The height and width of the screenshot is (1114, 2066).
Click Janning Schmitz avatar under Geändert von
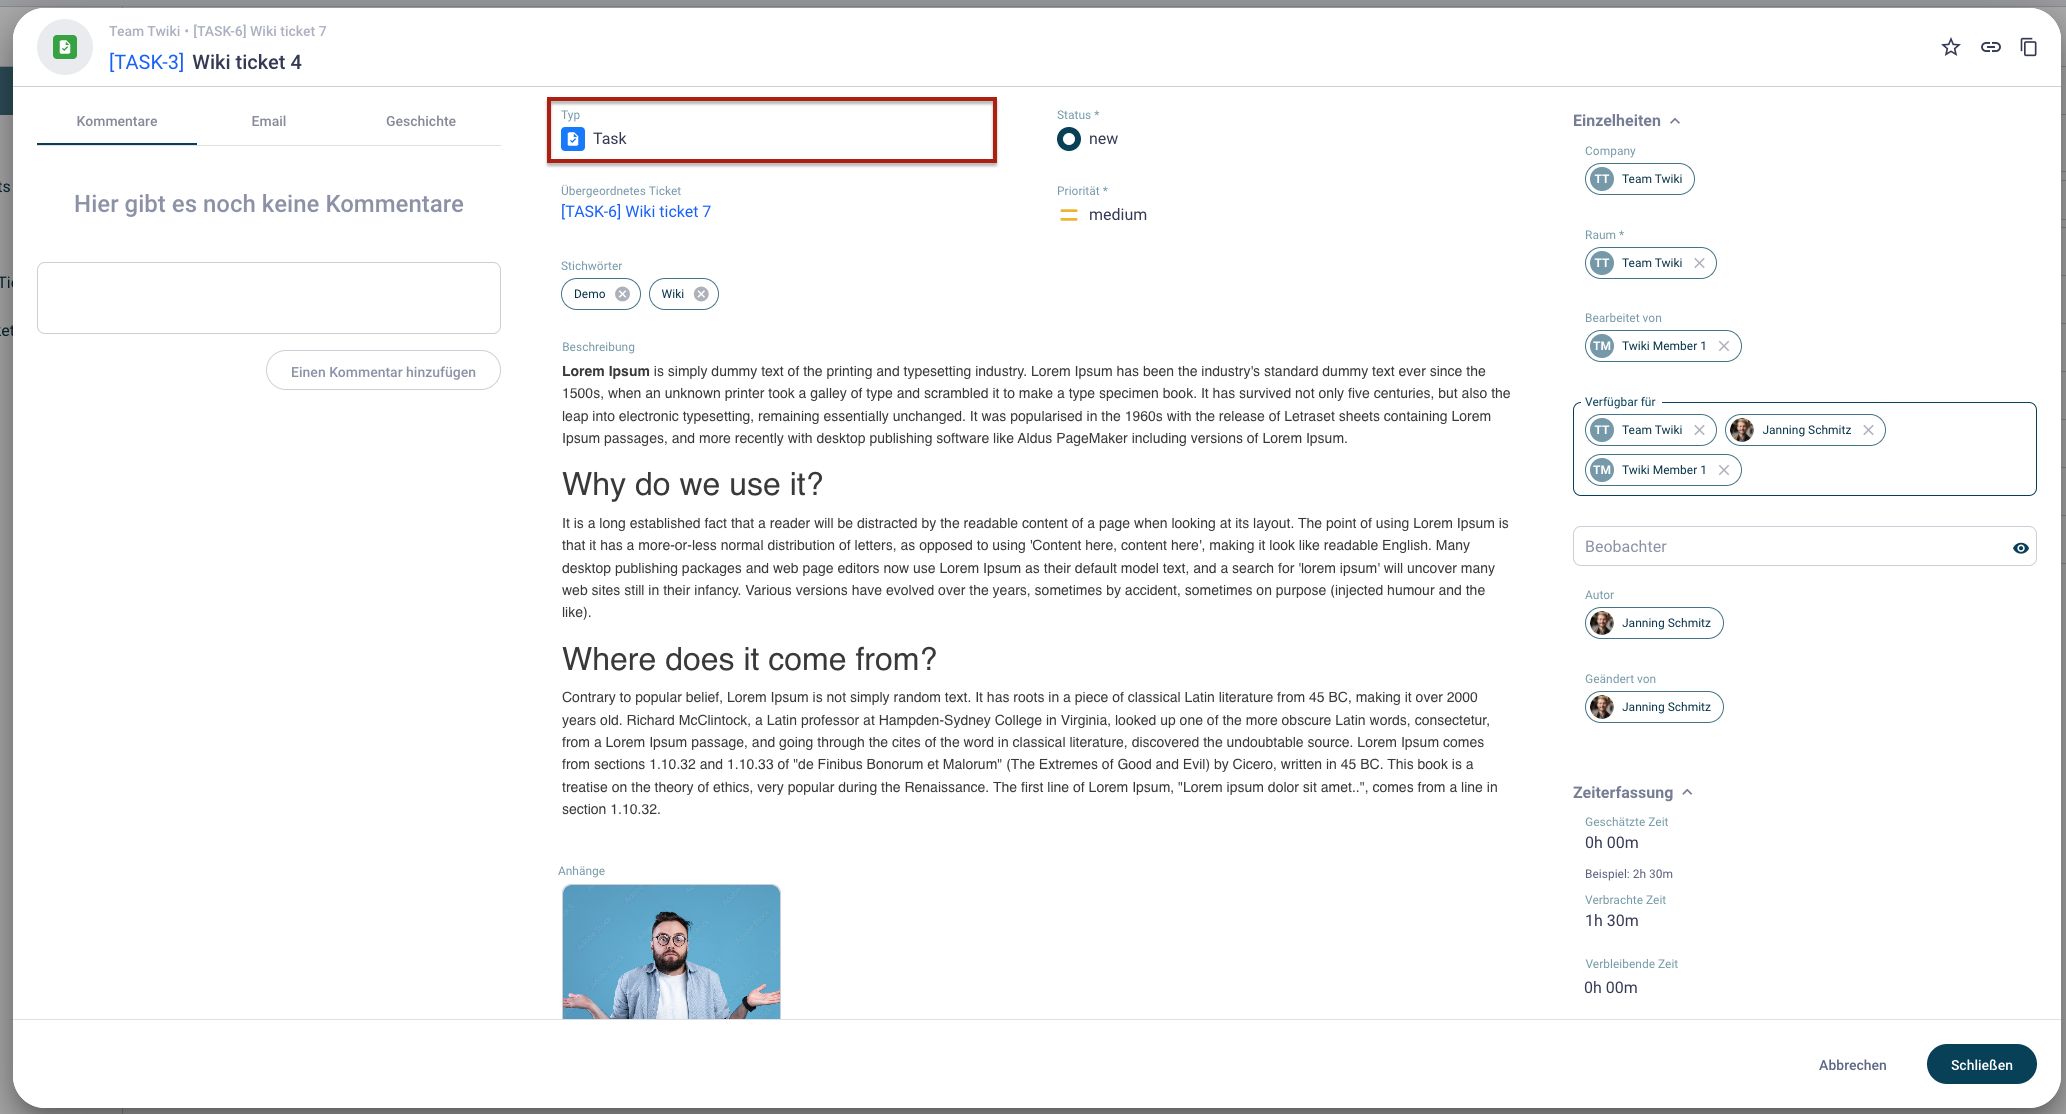tap(1602, 707)
